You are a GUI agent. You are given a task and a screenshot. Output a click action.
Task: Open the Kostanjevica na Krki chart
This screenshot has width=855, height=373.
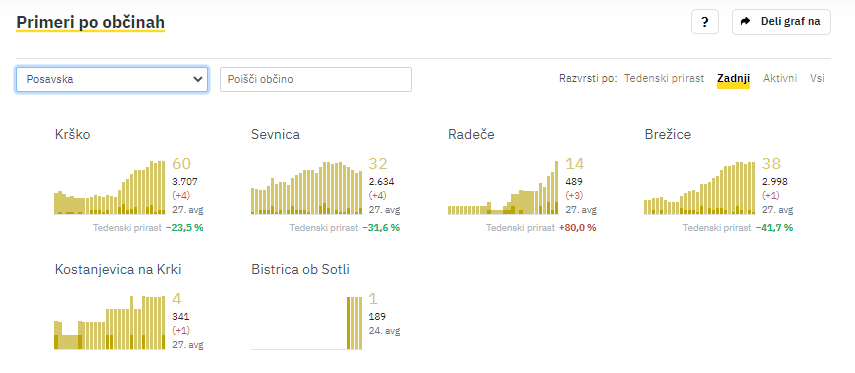coord(110,322)
